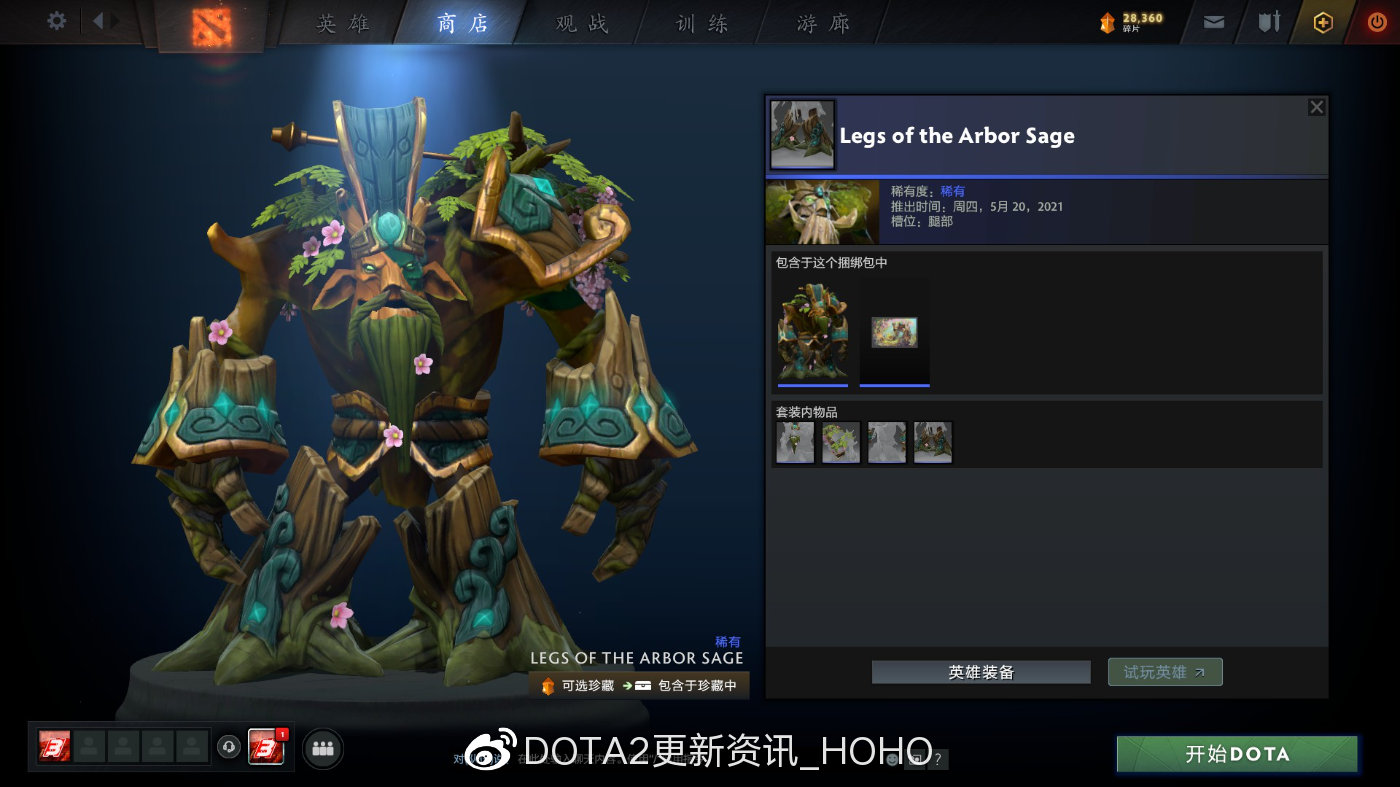This screenshot has width=1400, height=787.
Task: Switch to the 英雄 heroes tab
Action: coord(342,23)
